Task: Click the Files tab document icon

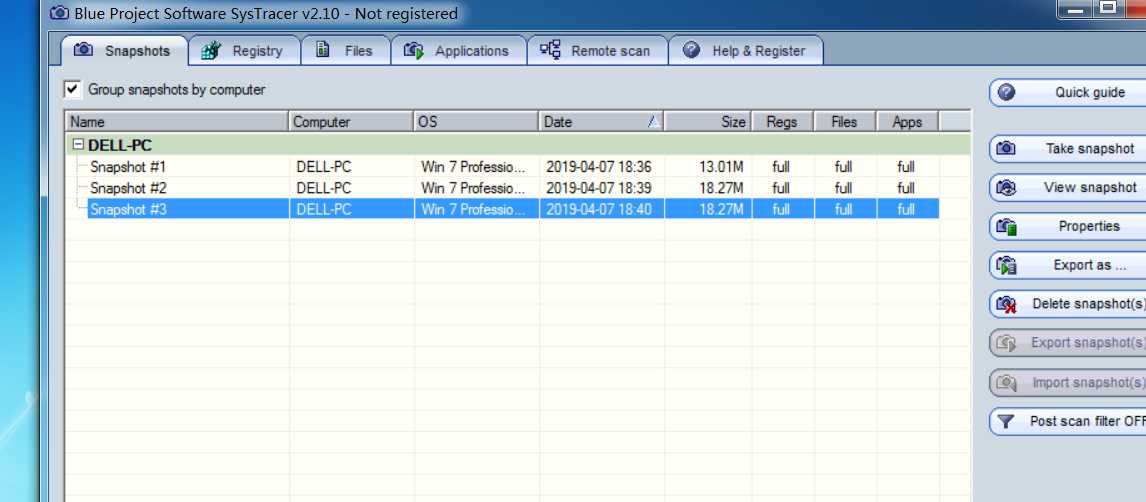Action: click(x=322, y=50)
